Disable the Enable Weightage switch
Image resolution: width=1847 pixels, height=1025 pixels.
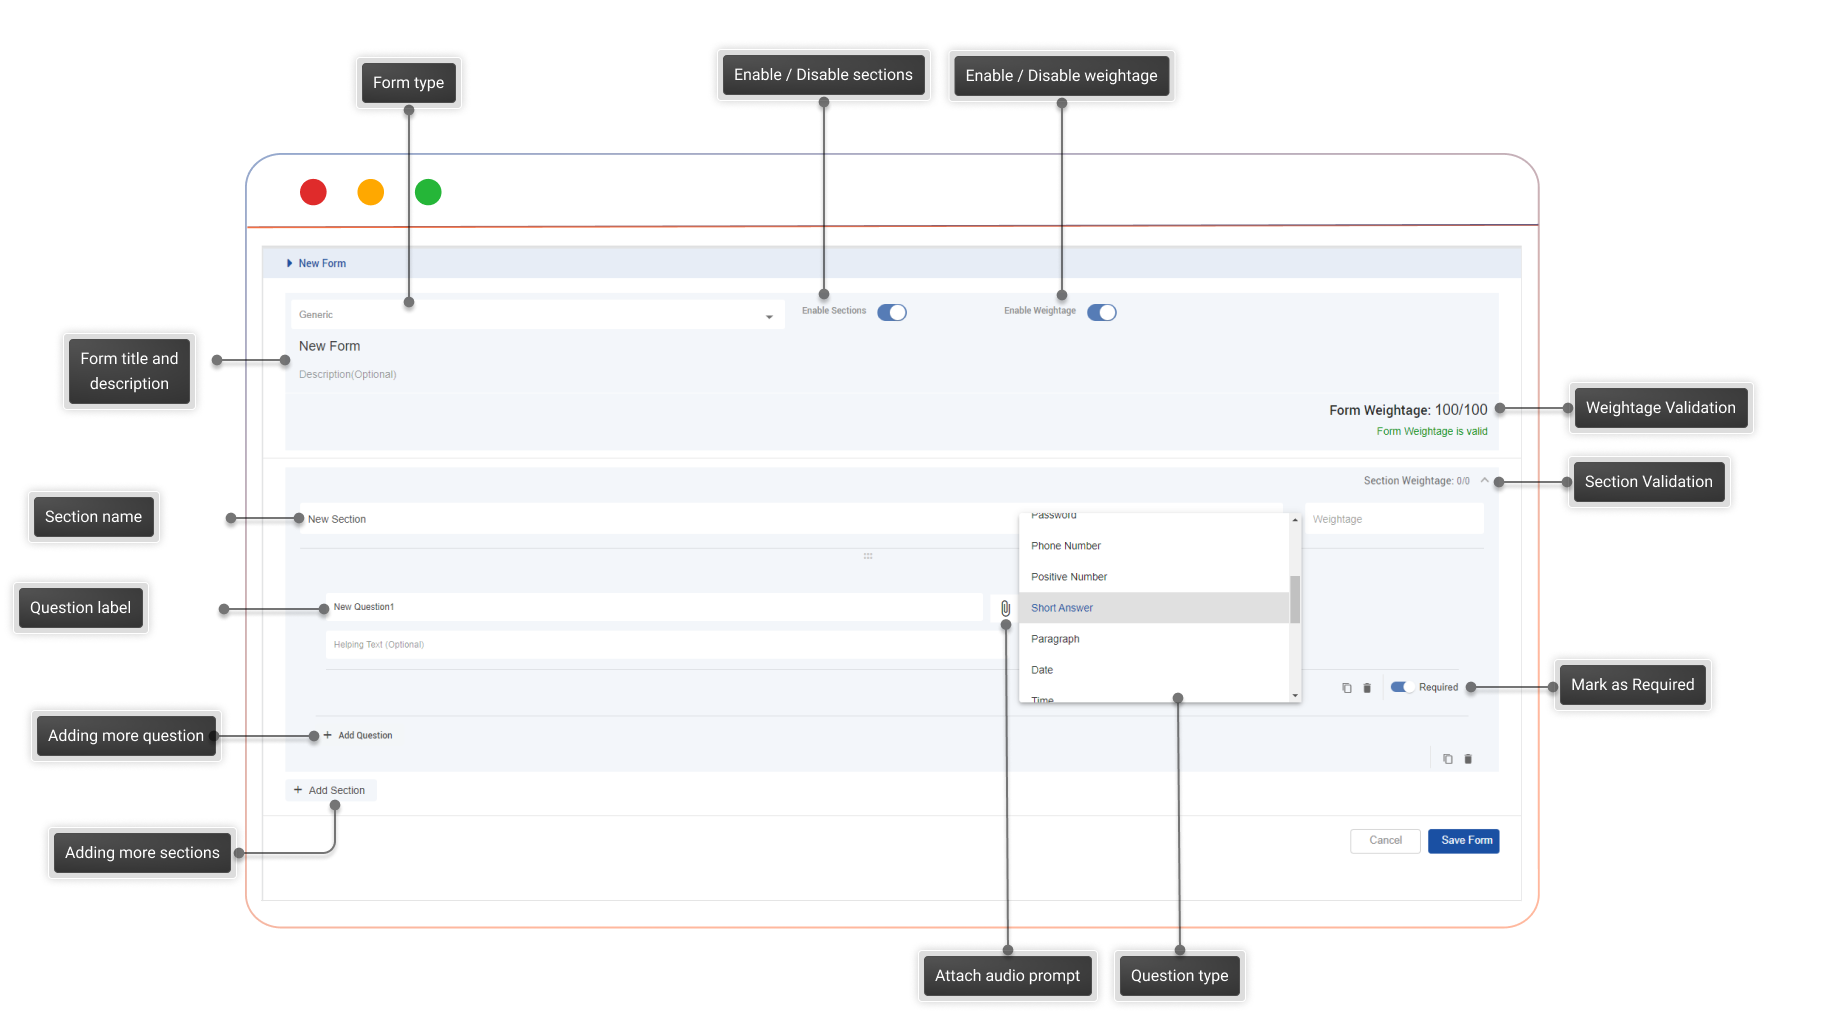[x=1101, y=312]
